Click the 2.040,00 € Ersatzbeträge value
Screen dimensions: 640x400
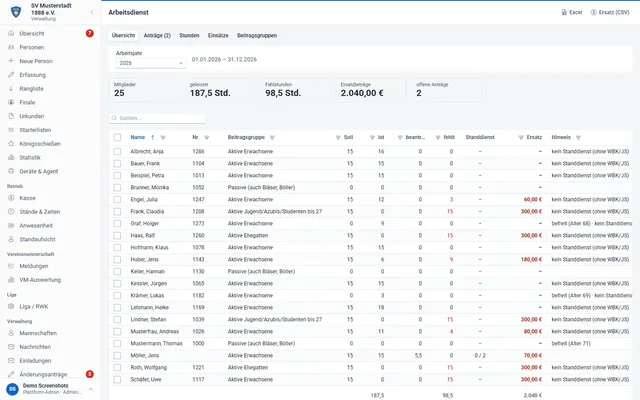coord(362,93)
